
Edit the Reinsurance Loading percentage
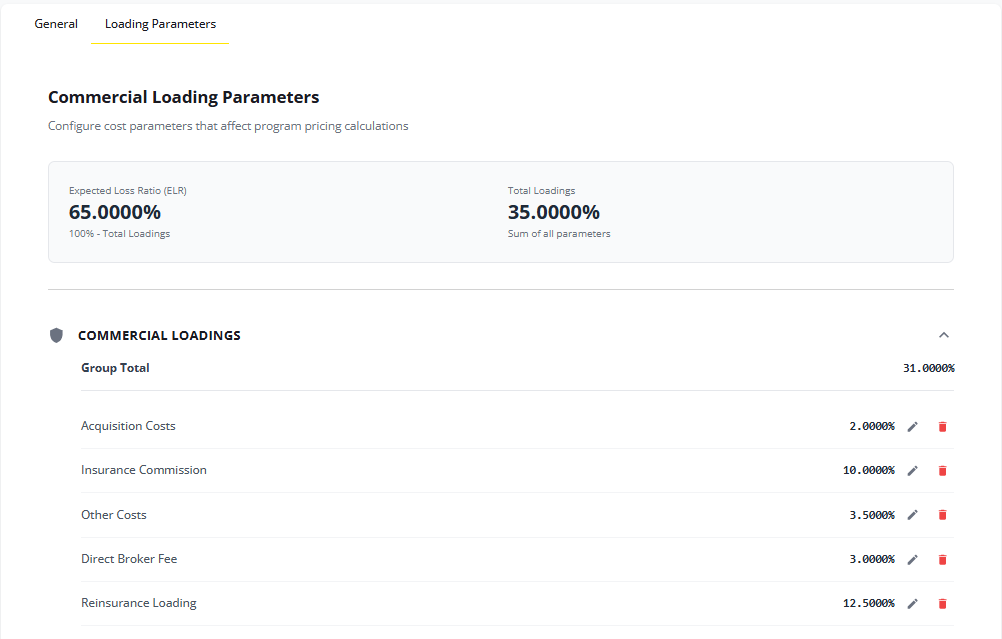tap(912, 604)
